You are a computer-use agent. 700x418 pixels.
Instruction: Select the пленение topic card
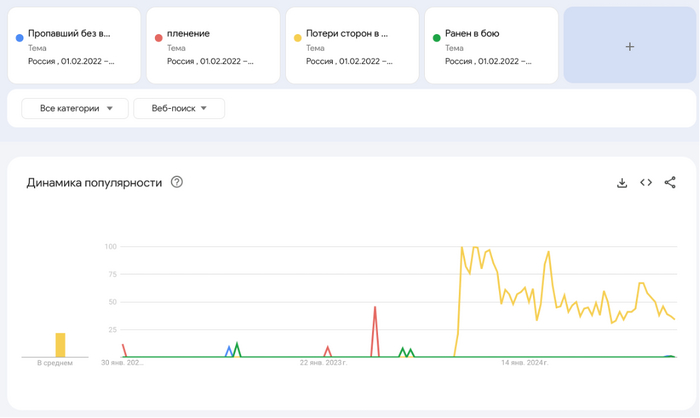213,46
